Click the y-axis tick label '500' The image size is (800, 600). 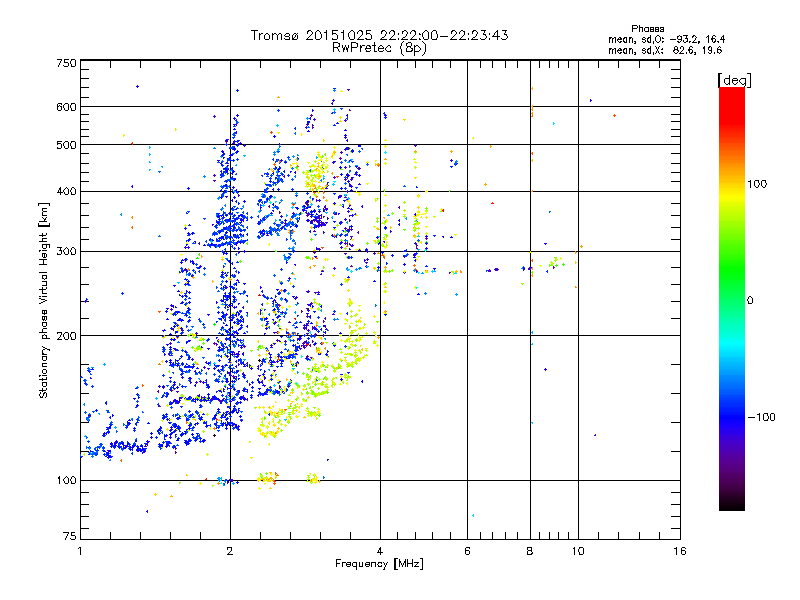click(66, 145)
